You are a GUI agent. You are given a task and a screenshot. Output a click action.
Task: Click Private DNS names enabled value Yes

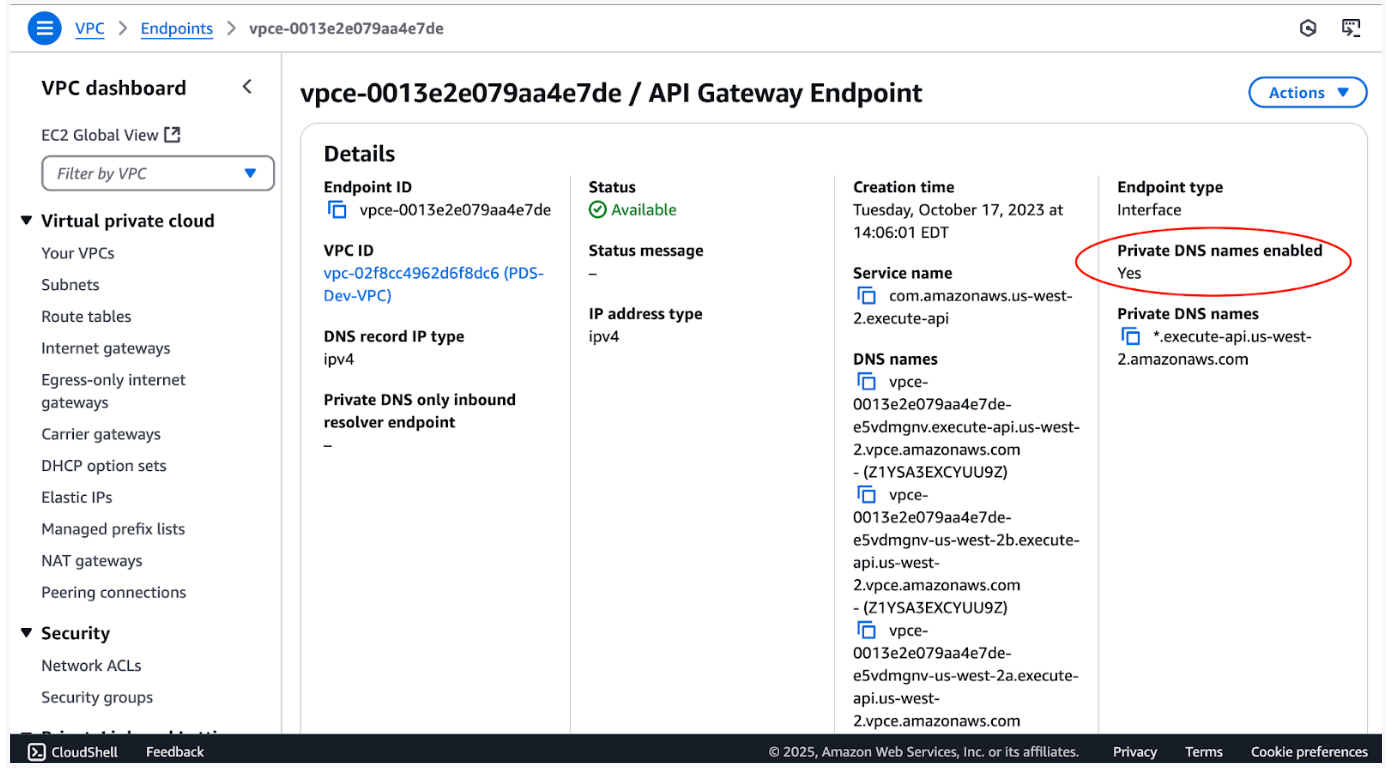click(1129, 273)
